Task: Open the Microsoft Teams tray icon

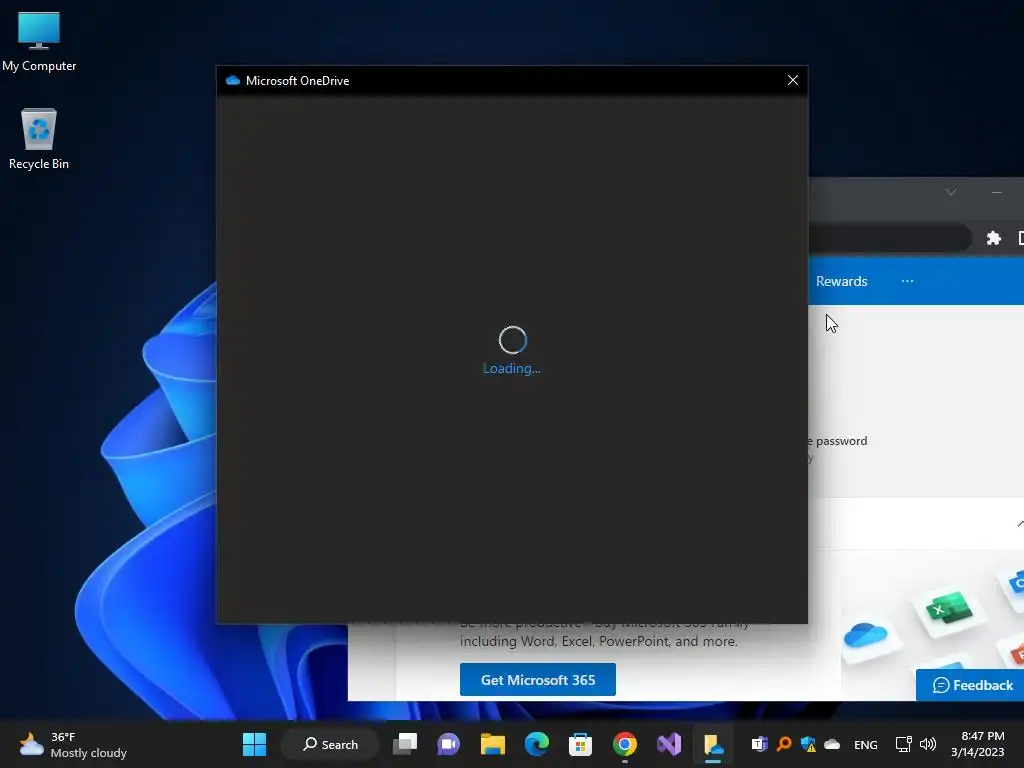Action: coord(759,744)
